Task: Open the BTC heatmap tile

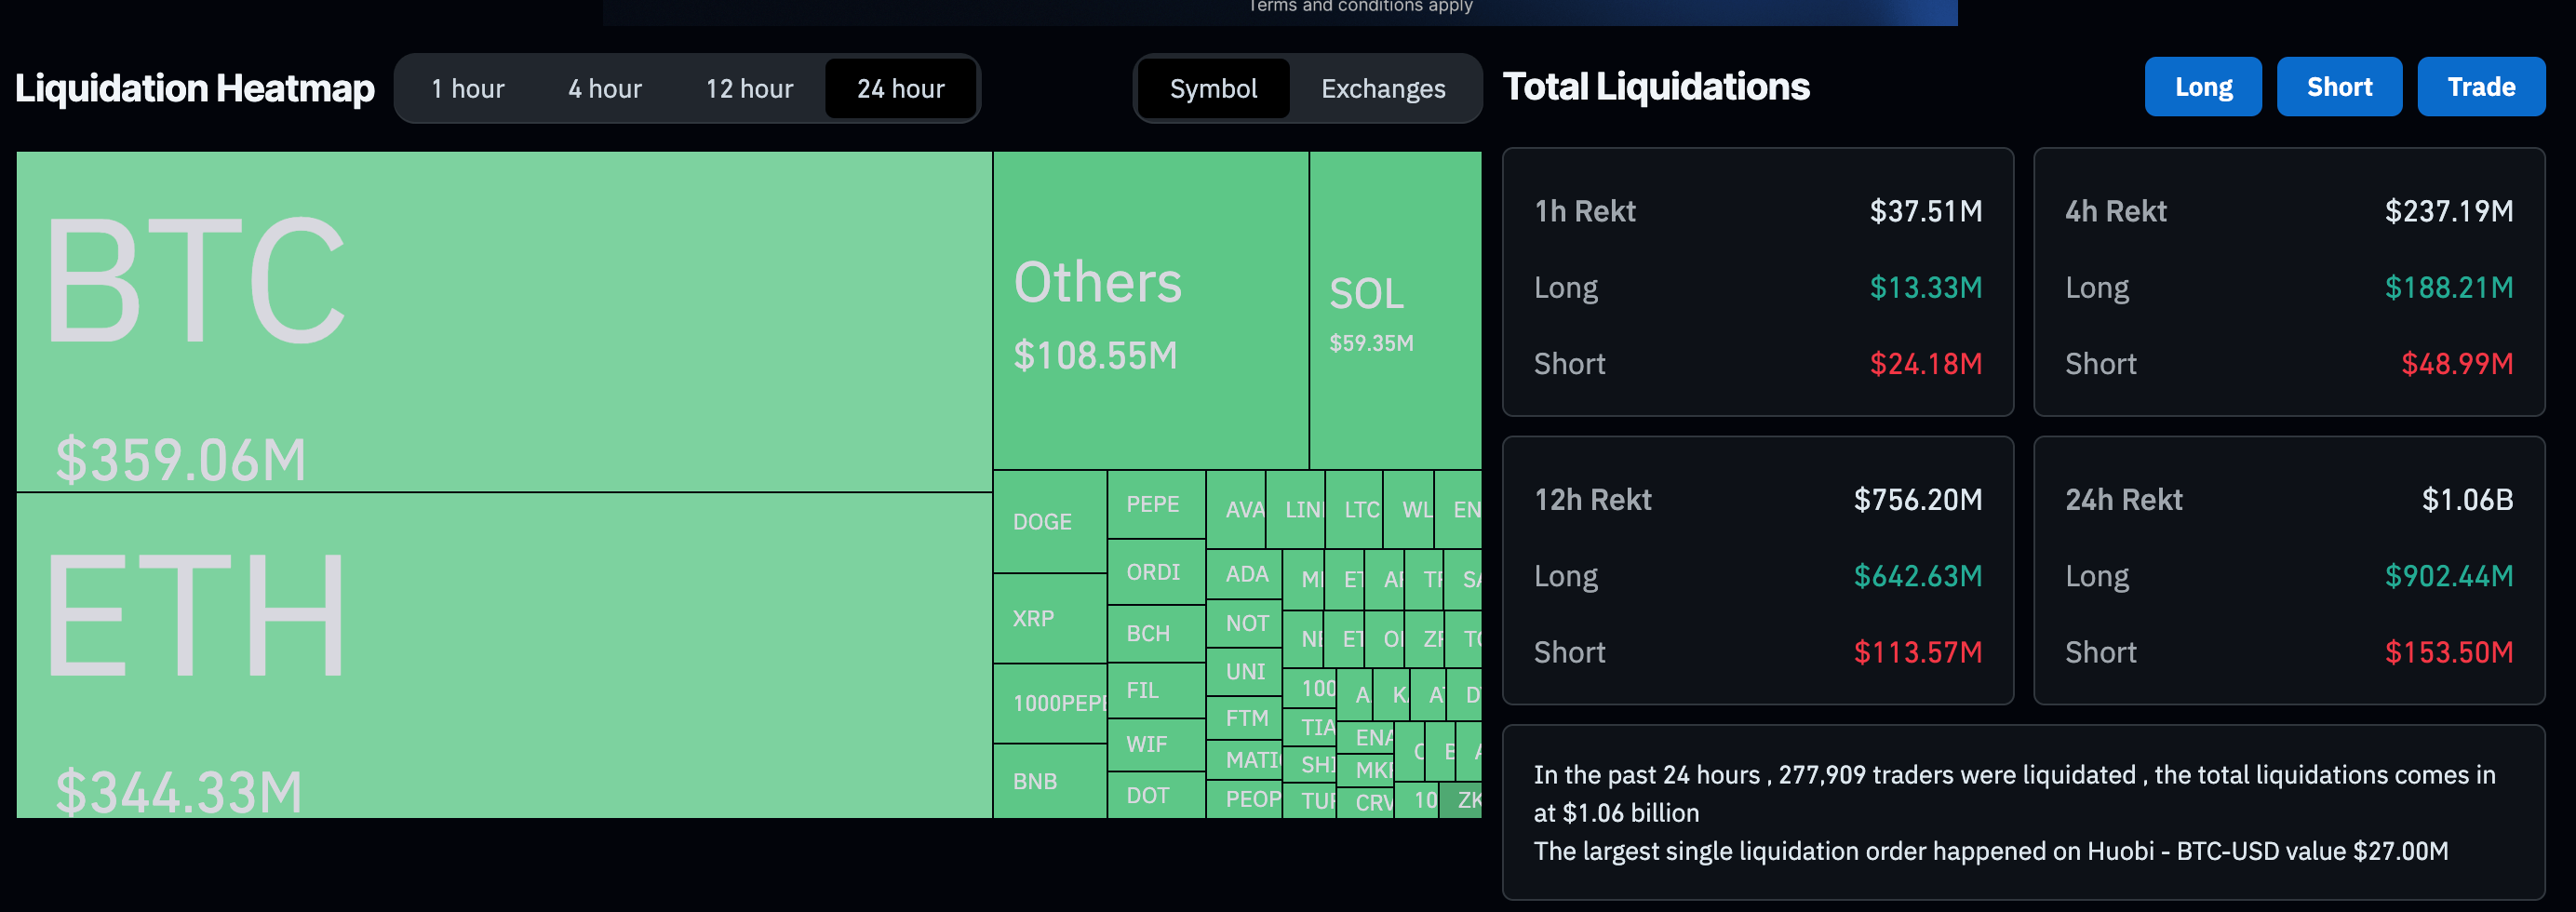Action: (x=504, y=321)
